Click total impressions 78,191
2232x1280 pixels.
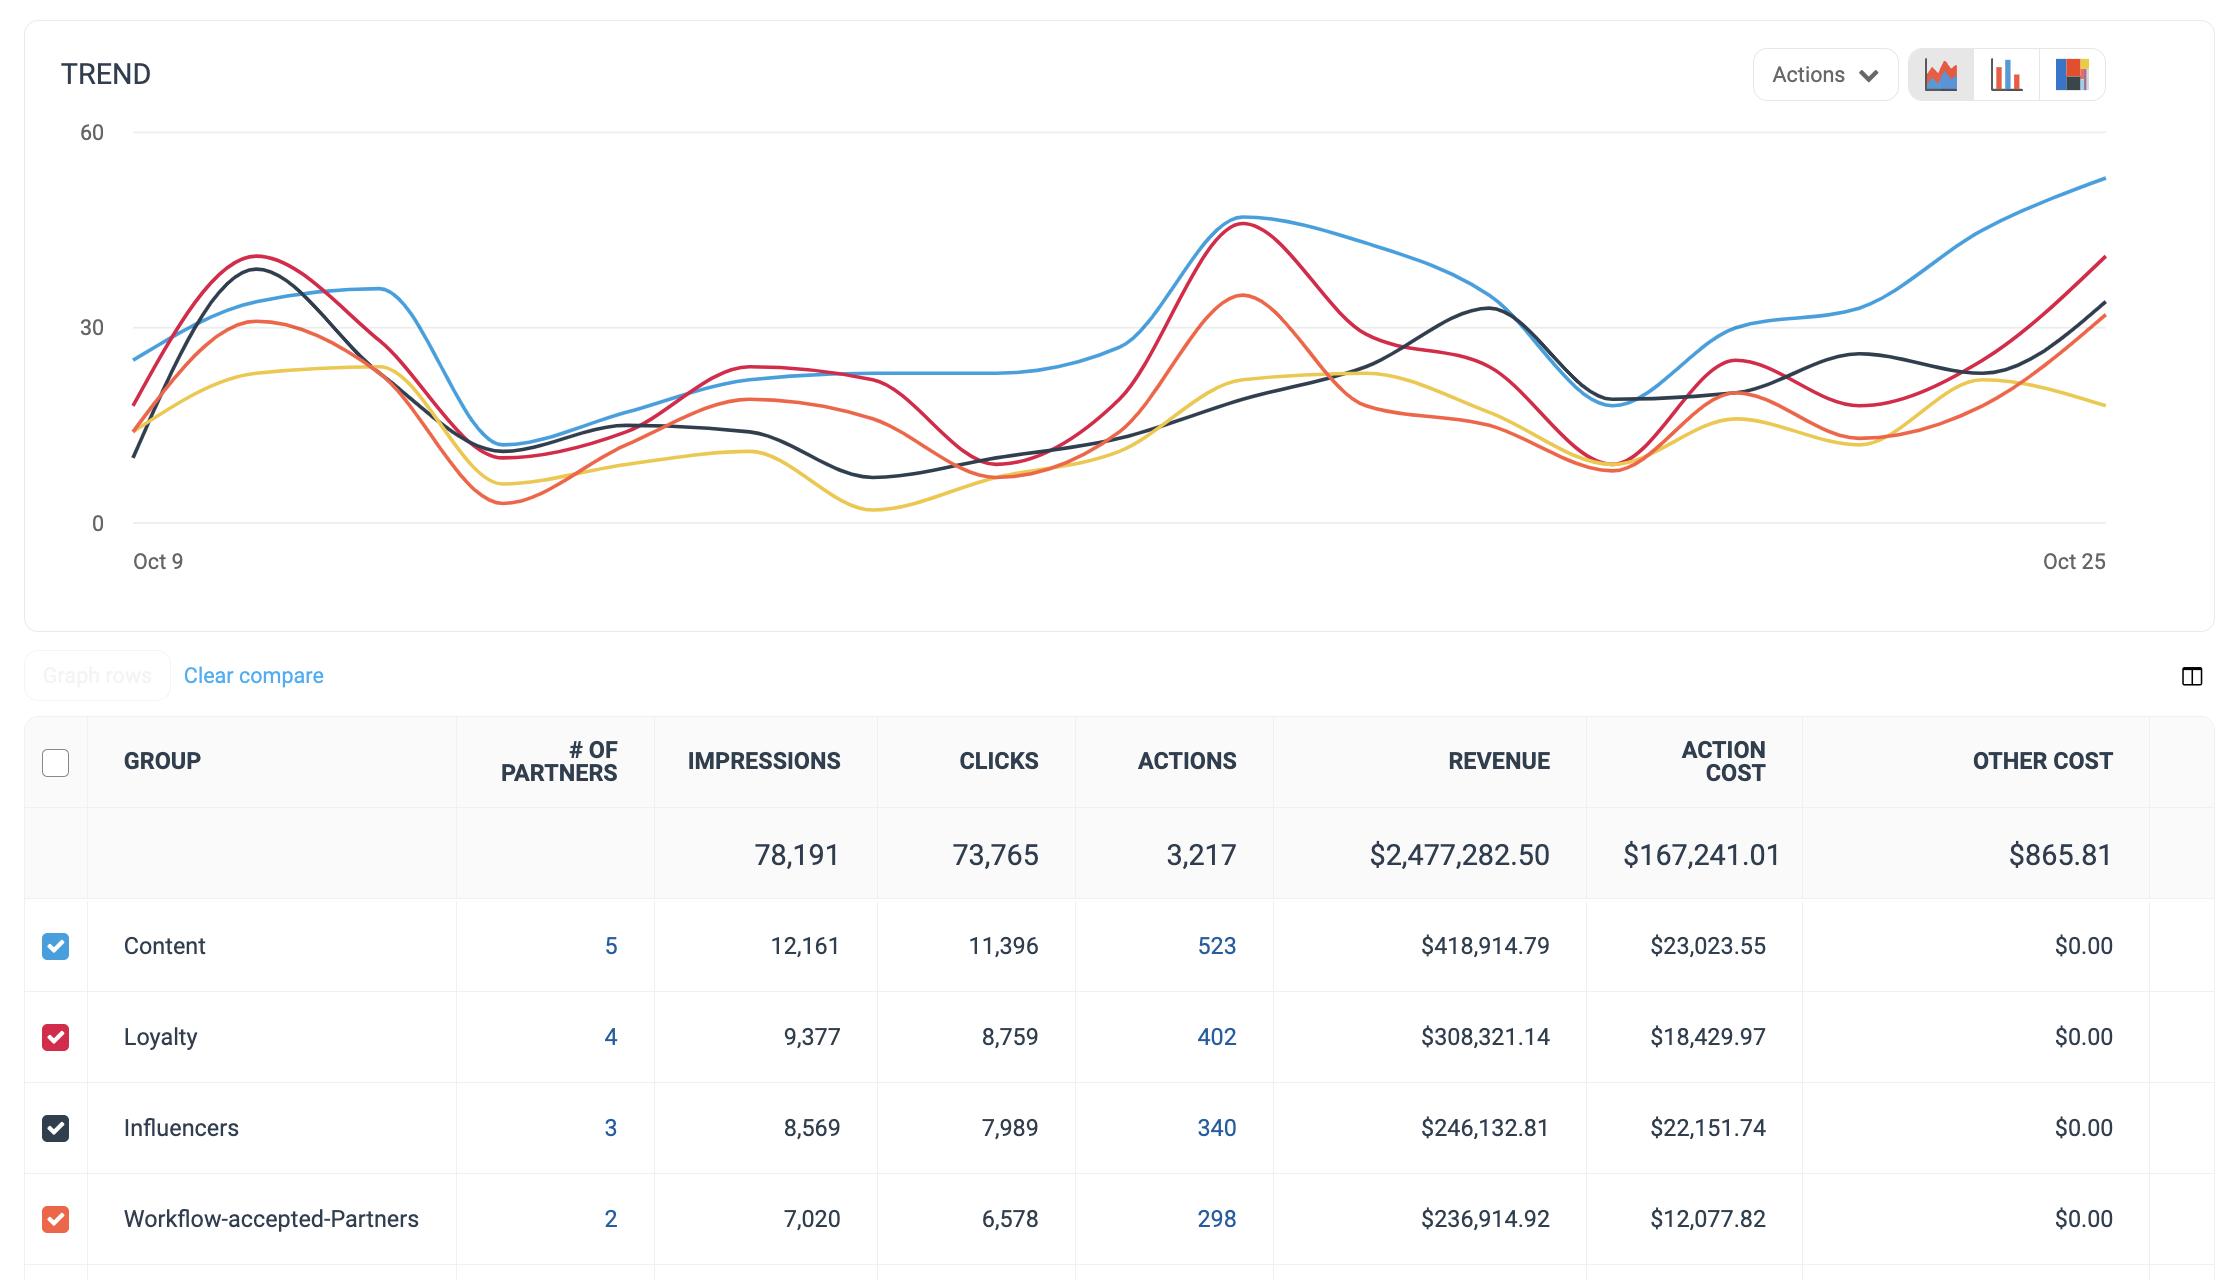pos(797,855)
